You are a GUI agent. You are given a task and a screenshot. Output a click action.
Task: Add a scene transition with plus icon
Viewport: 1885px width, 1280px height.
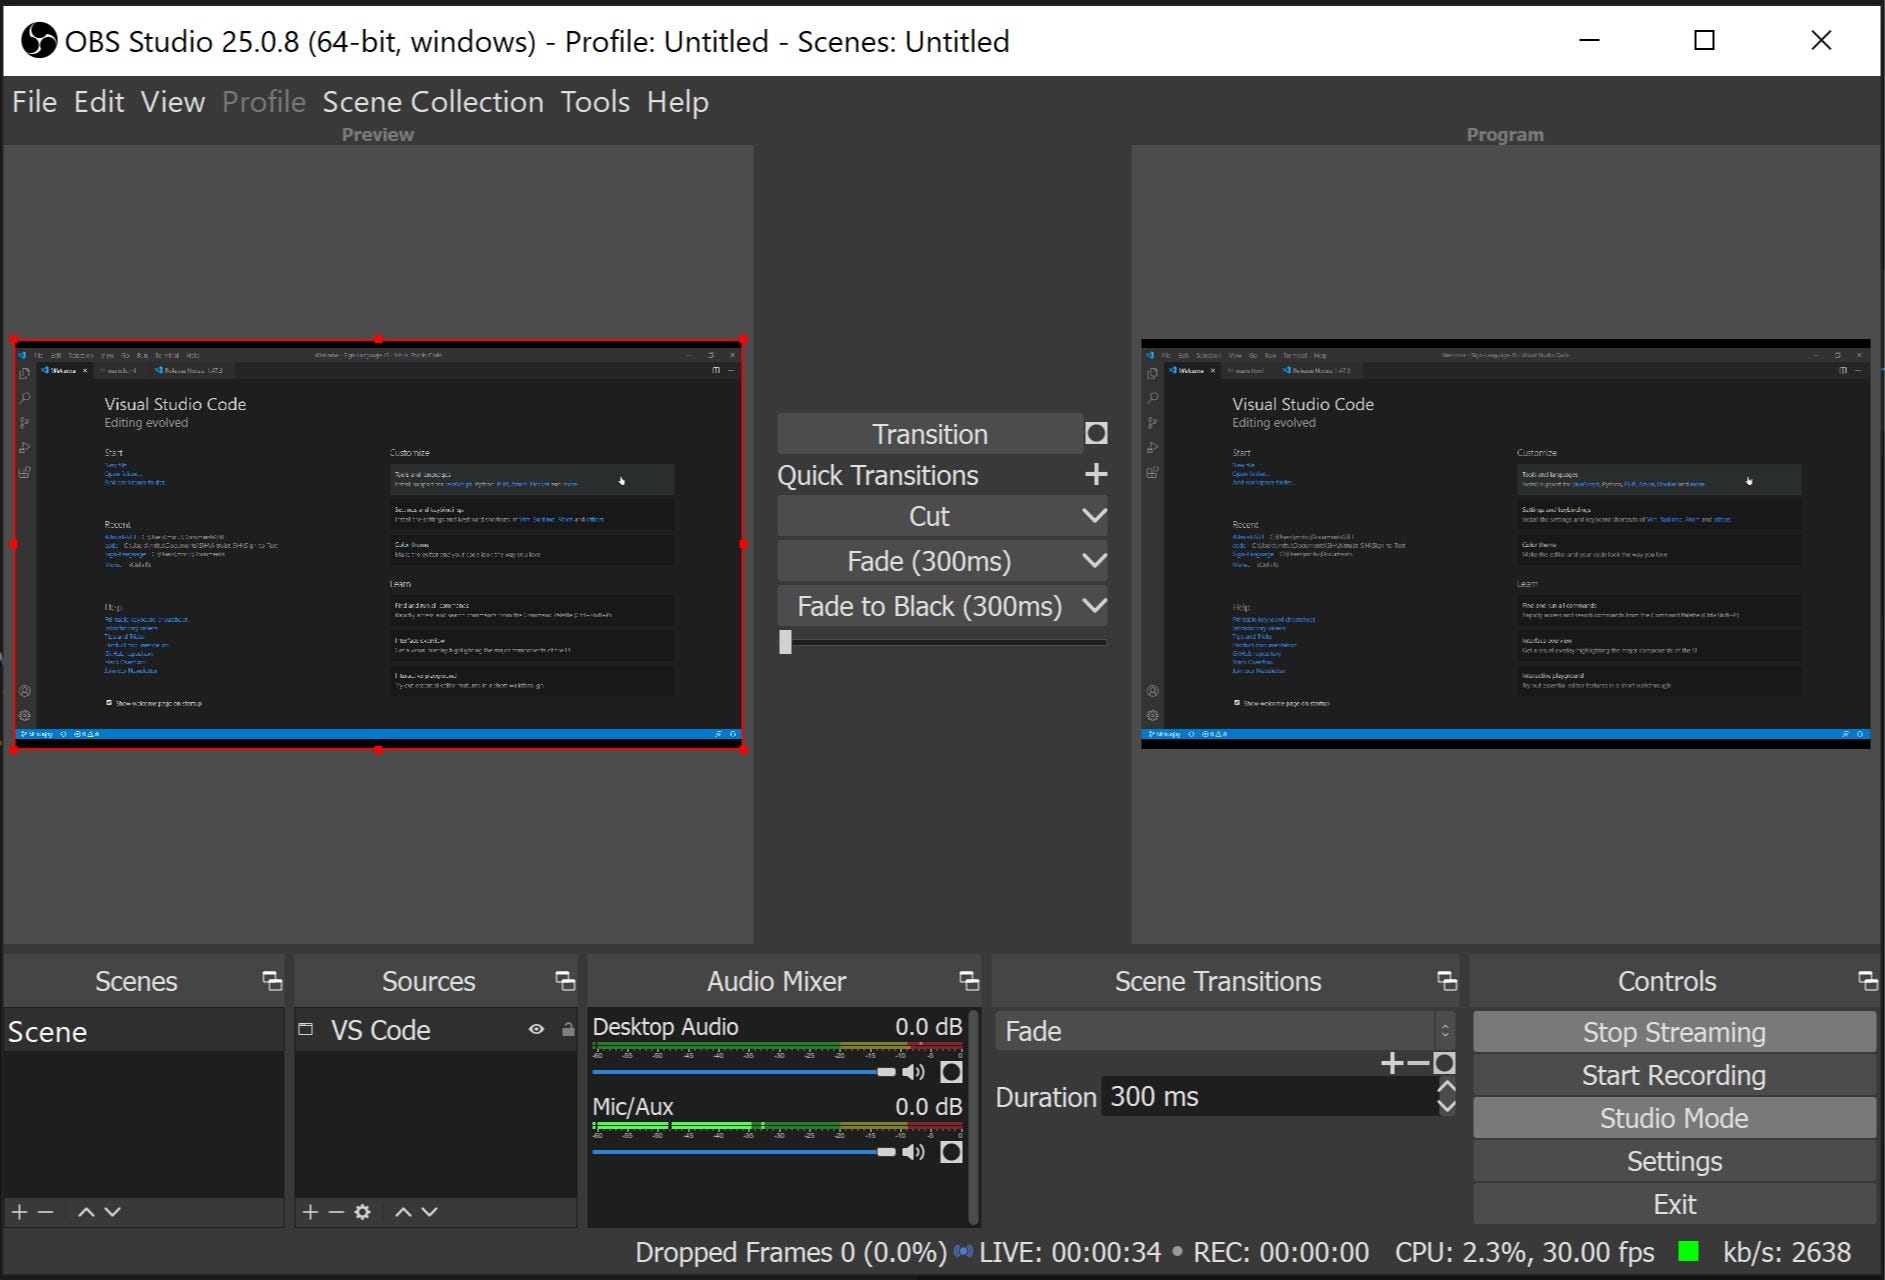pos(1392,1063)
